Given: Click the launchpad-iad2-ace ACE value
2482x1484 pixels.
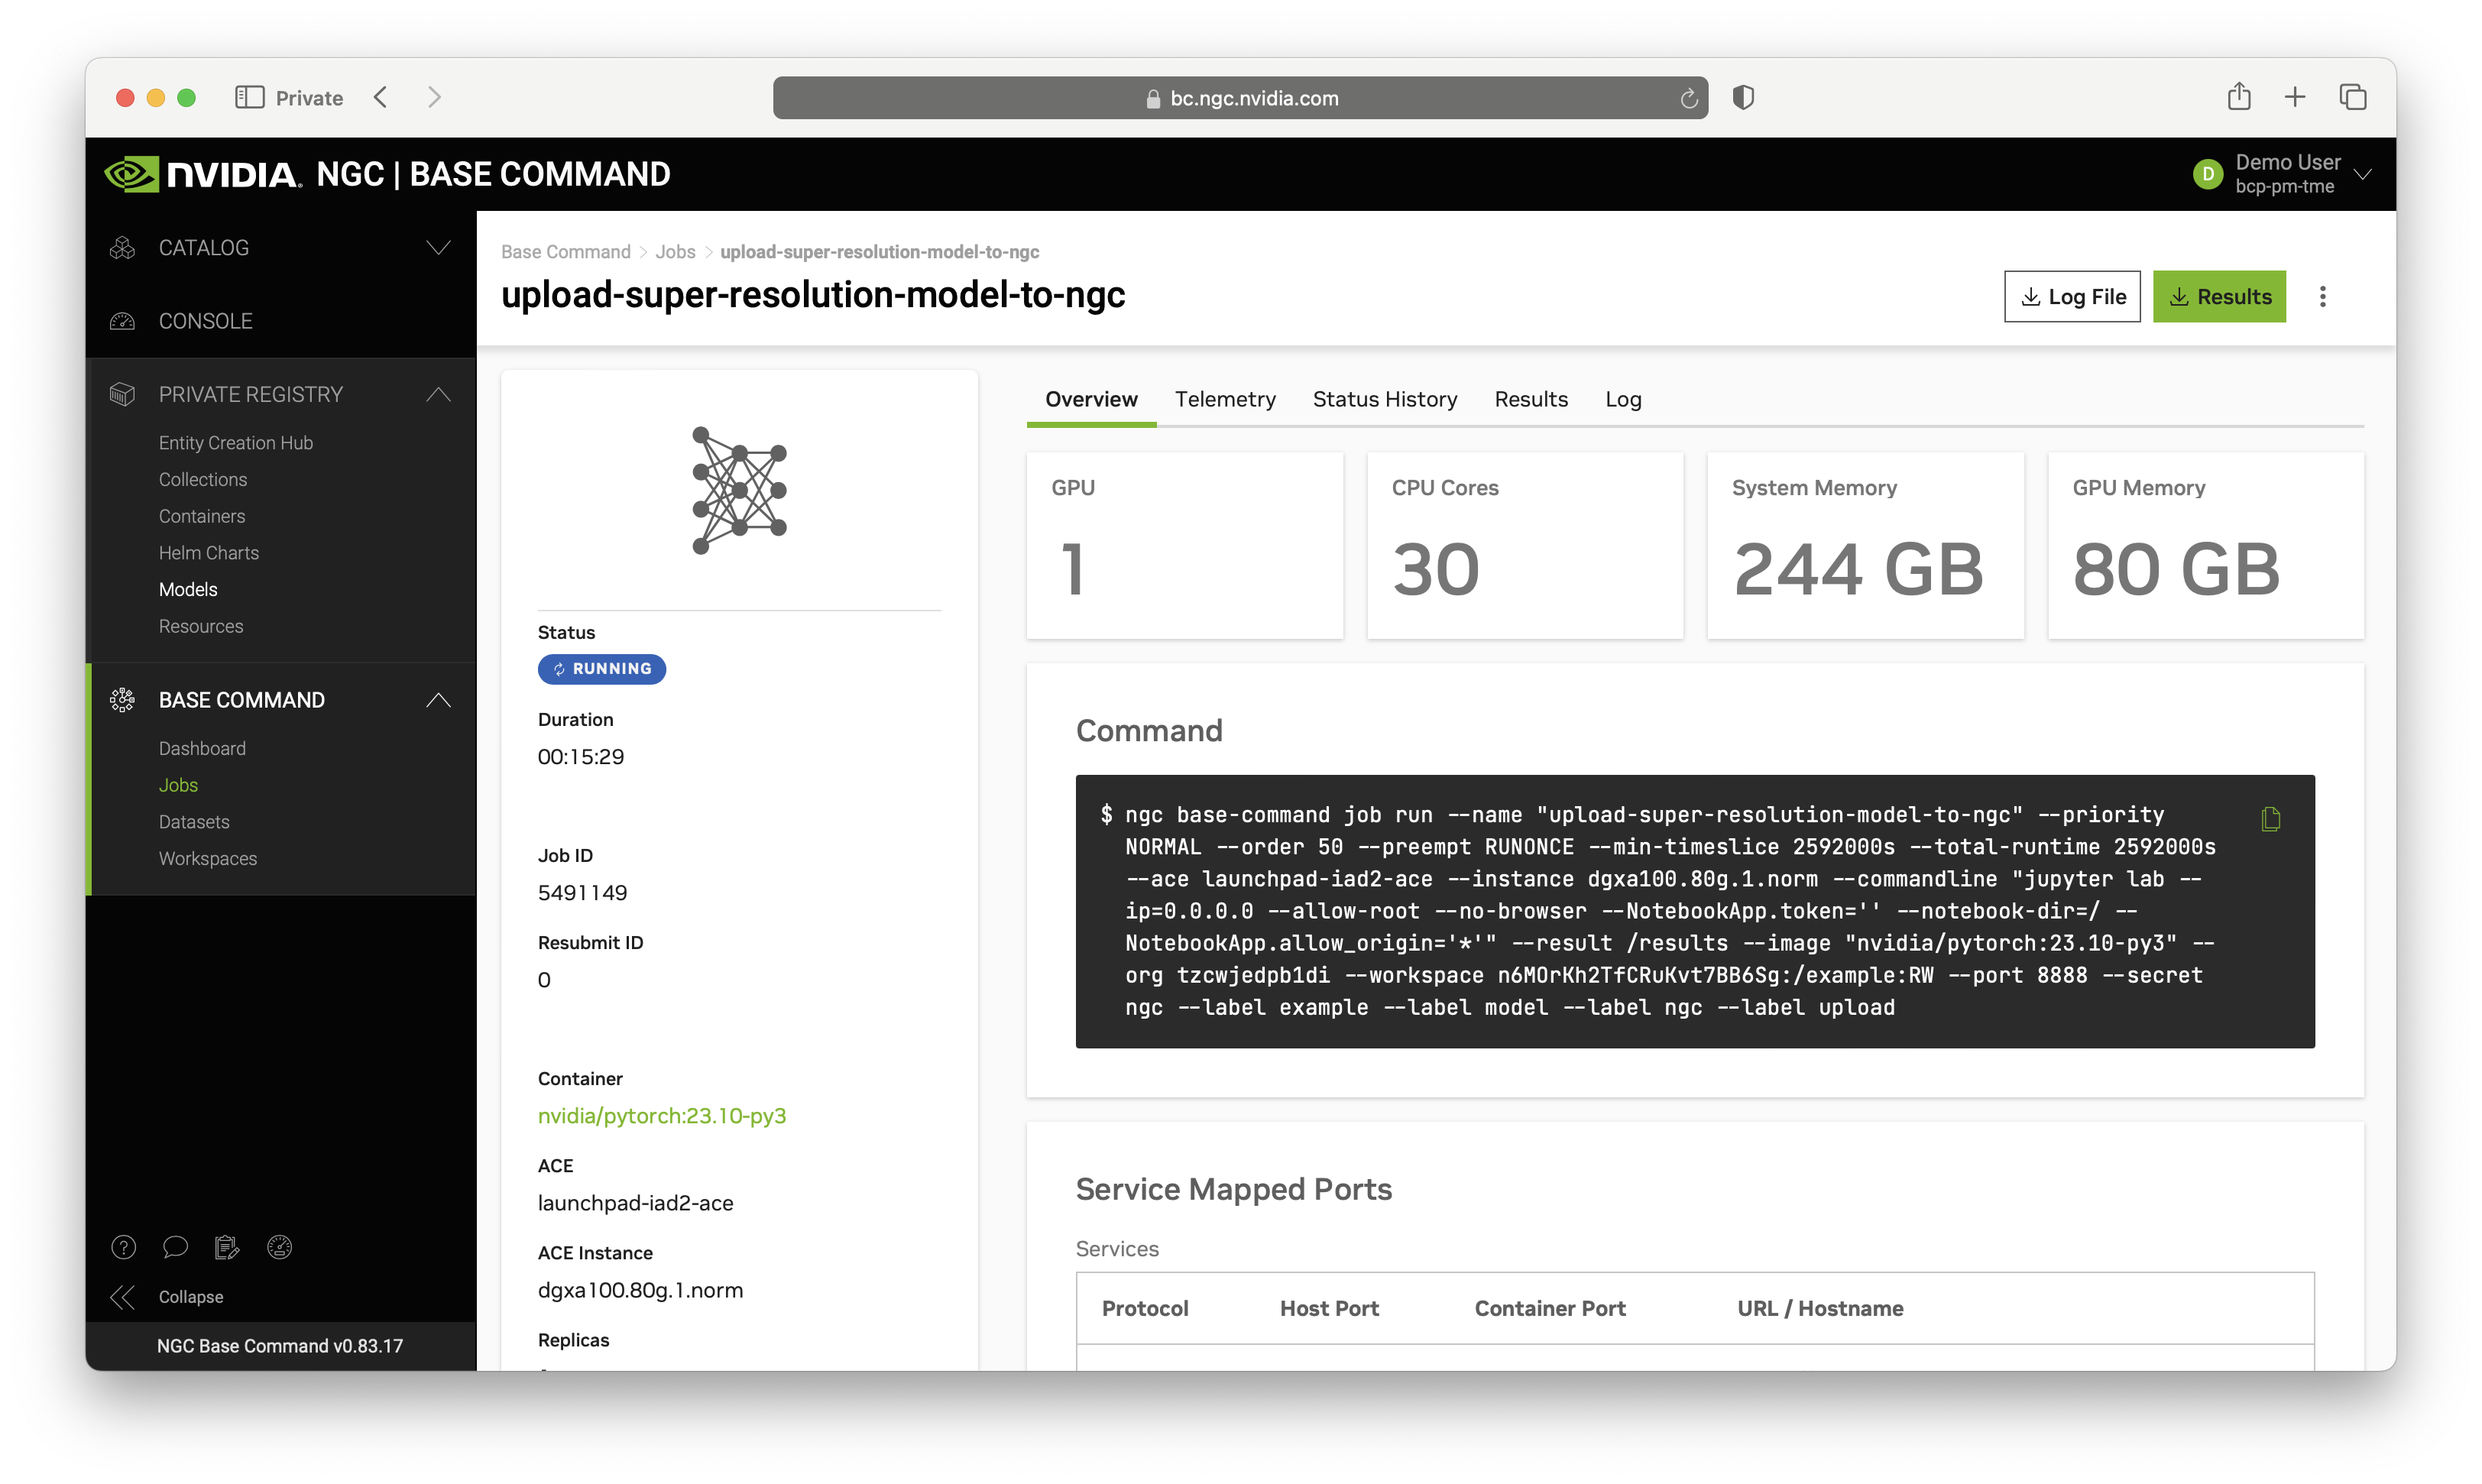Looking at the screenshot, I should [x=636, y=1203].
